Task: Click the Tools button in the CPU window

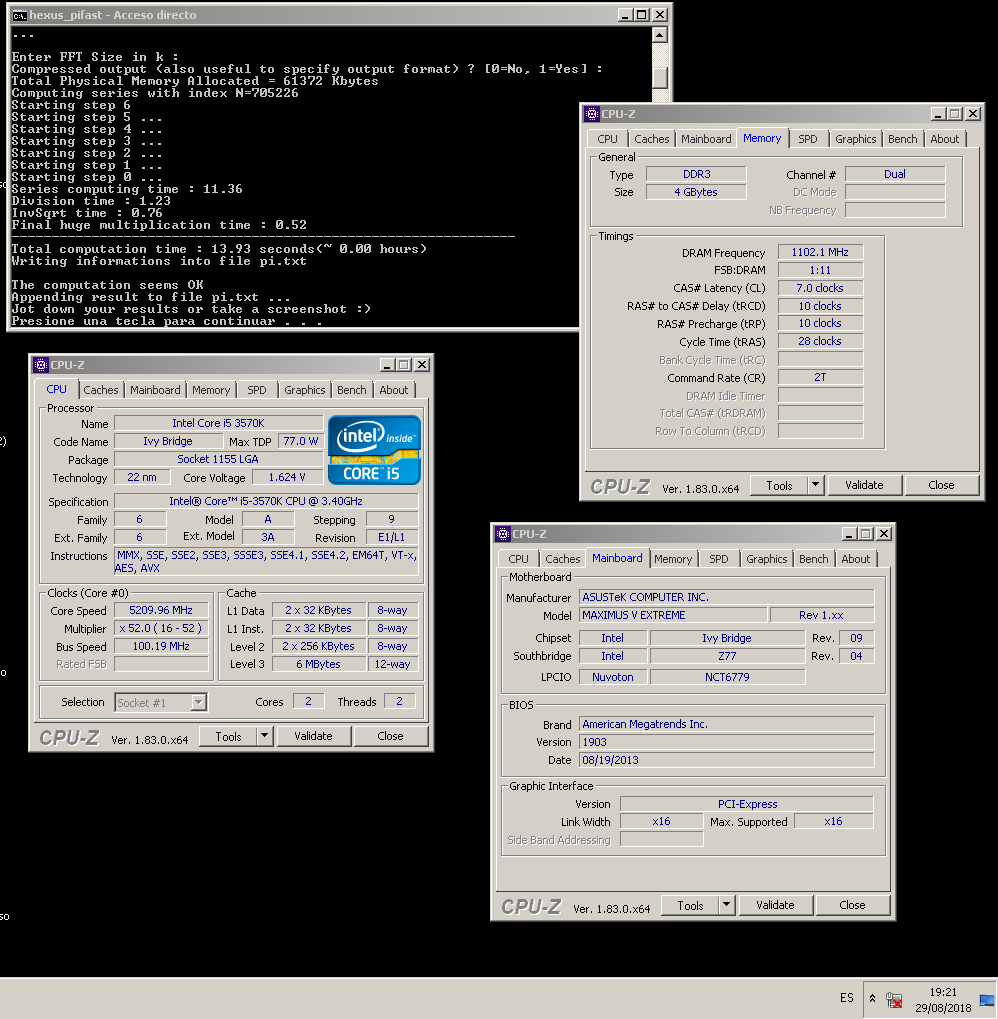Action: [x=228, y=736]
